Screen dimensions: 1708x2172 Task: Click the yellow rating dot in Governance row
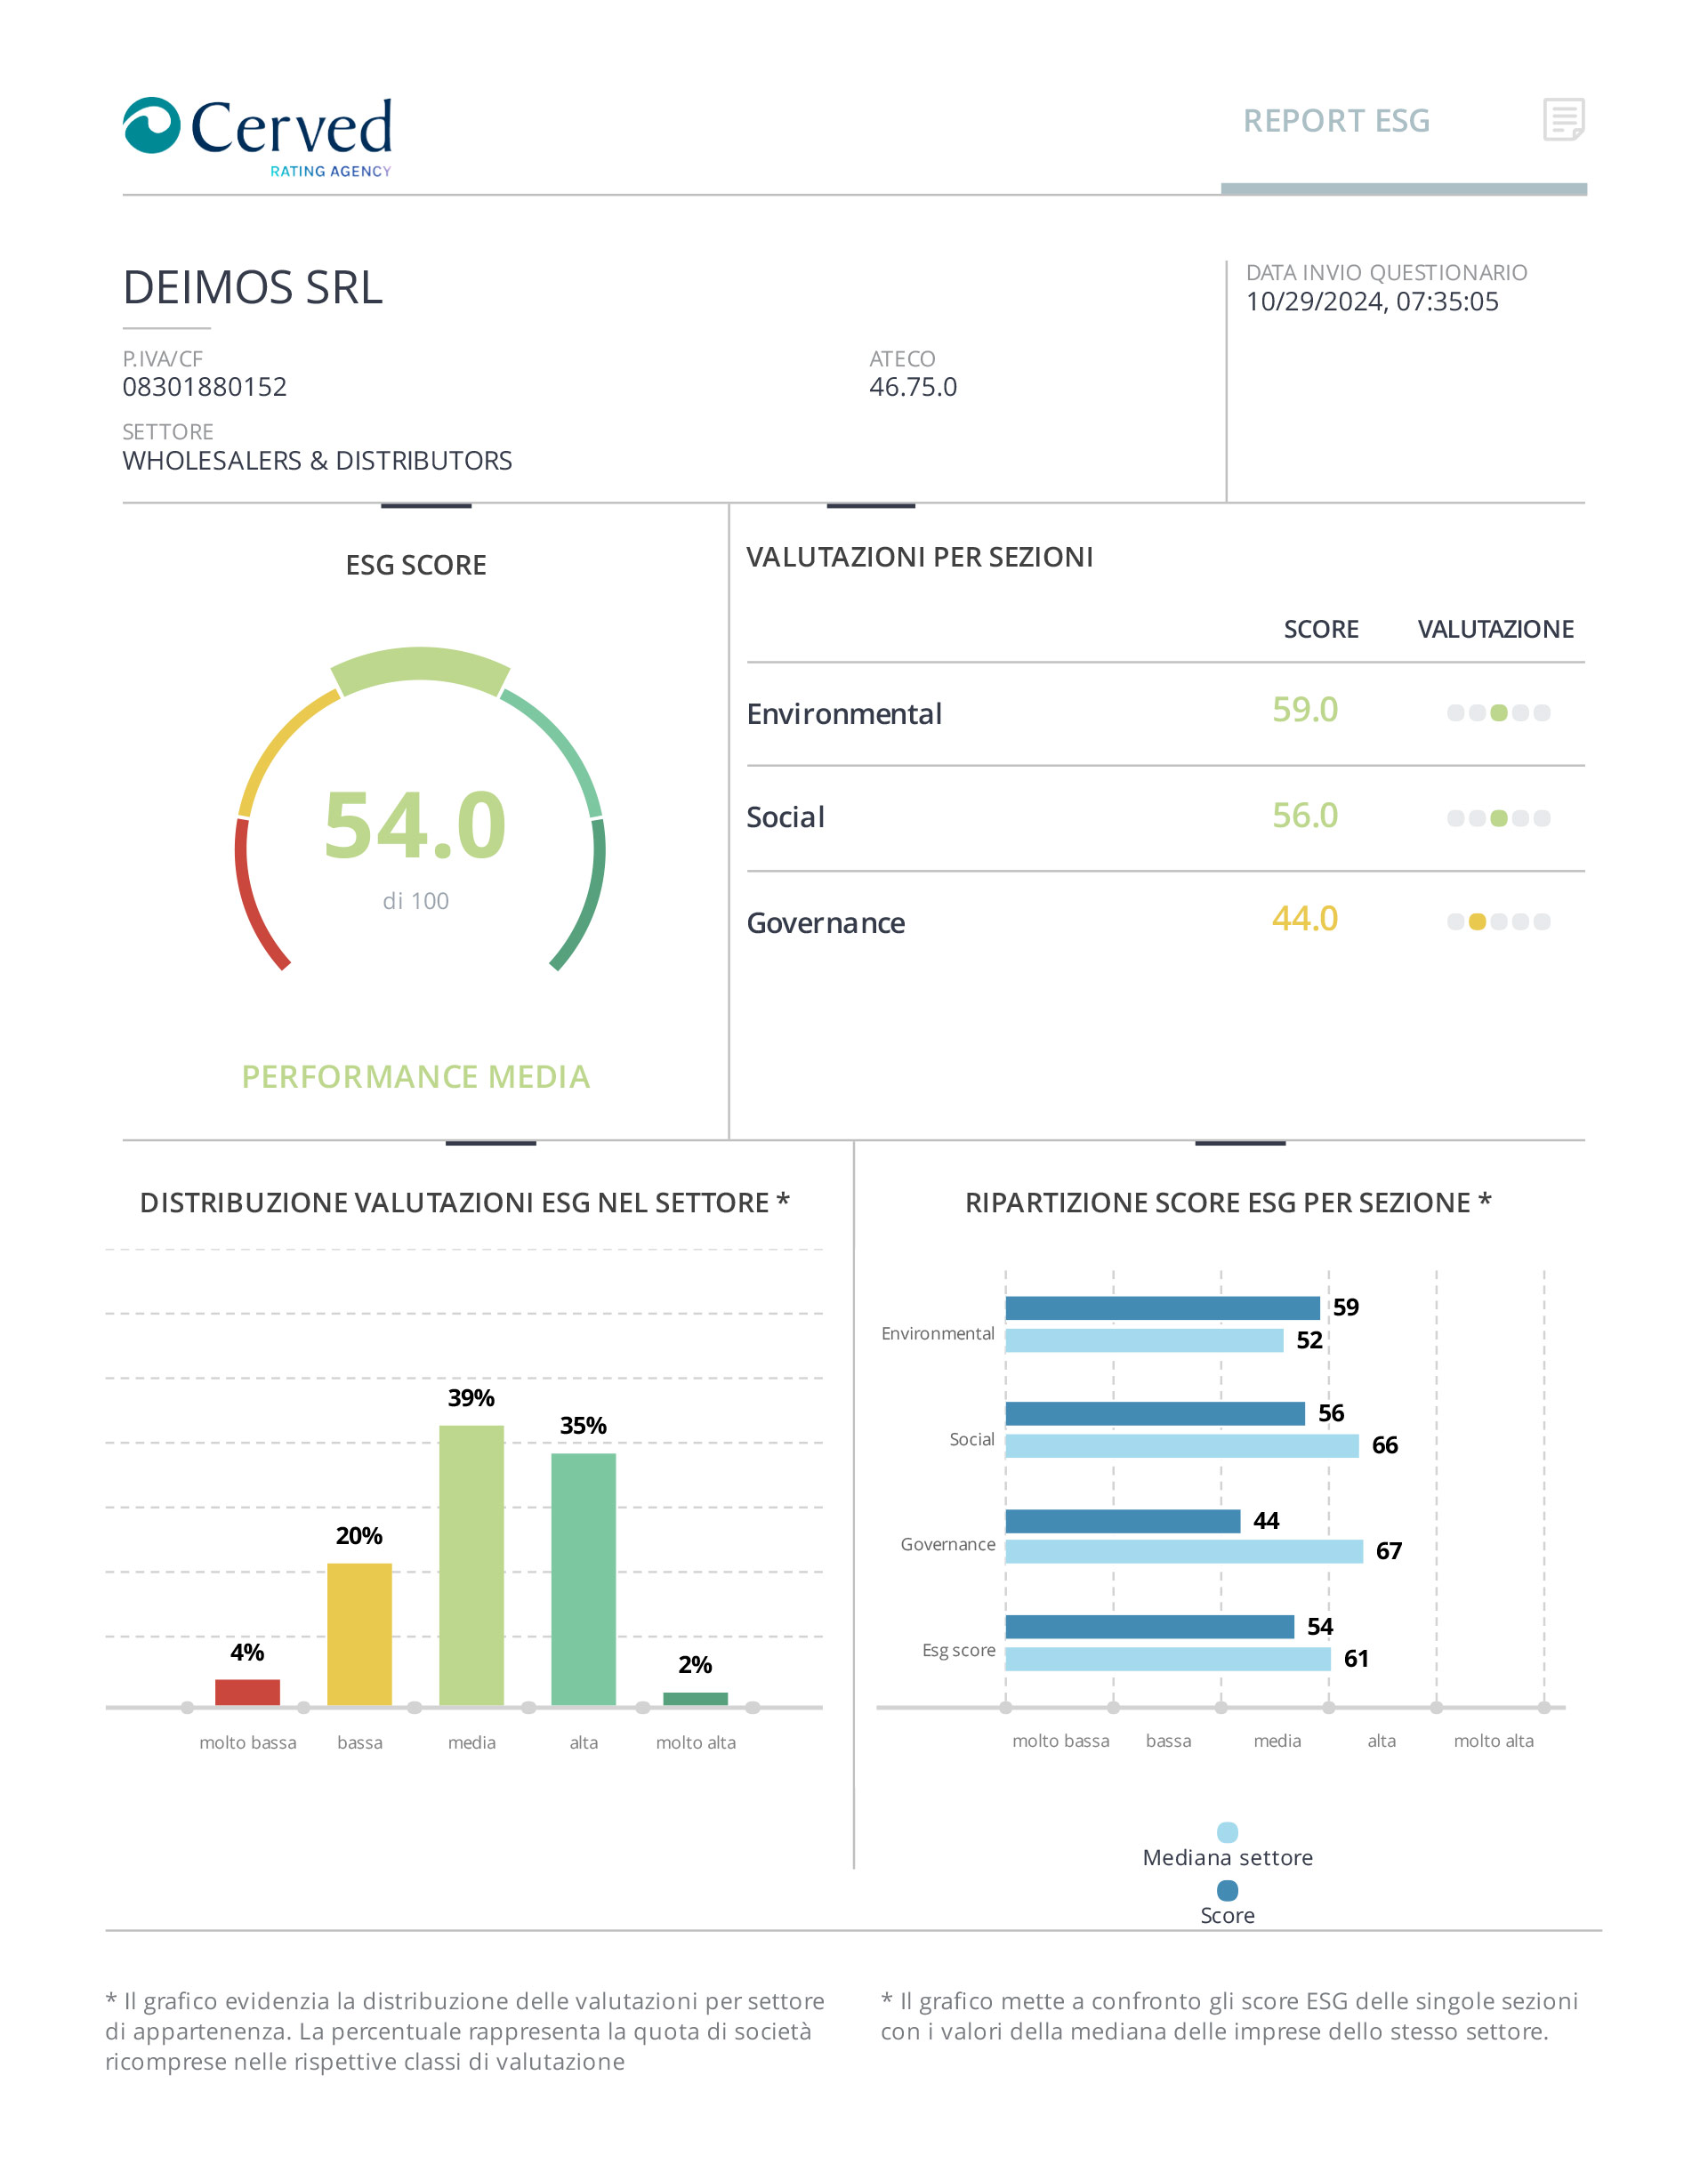click(x=1477, y=922)
